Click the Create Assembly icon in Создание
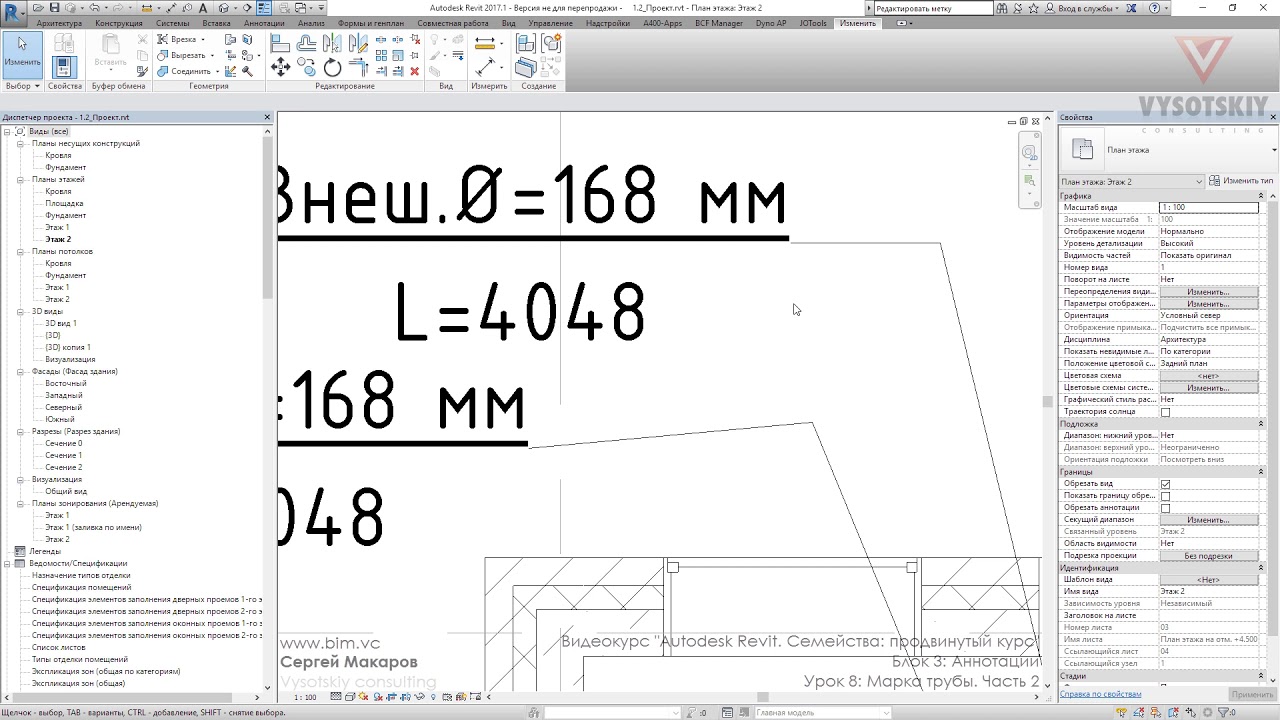The width and height of the screenshot is (1280, 720). coord(526,43)
